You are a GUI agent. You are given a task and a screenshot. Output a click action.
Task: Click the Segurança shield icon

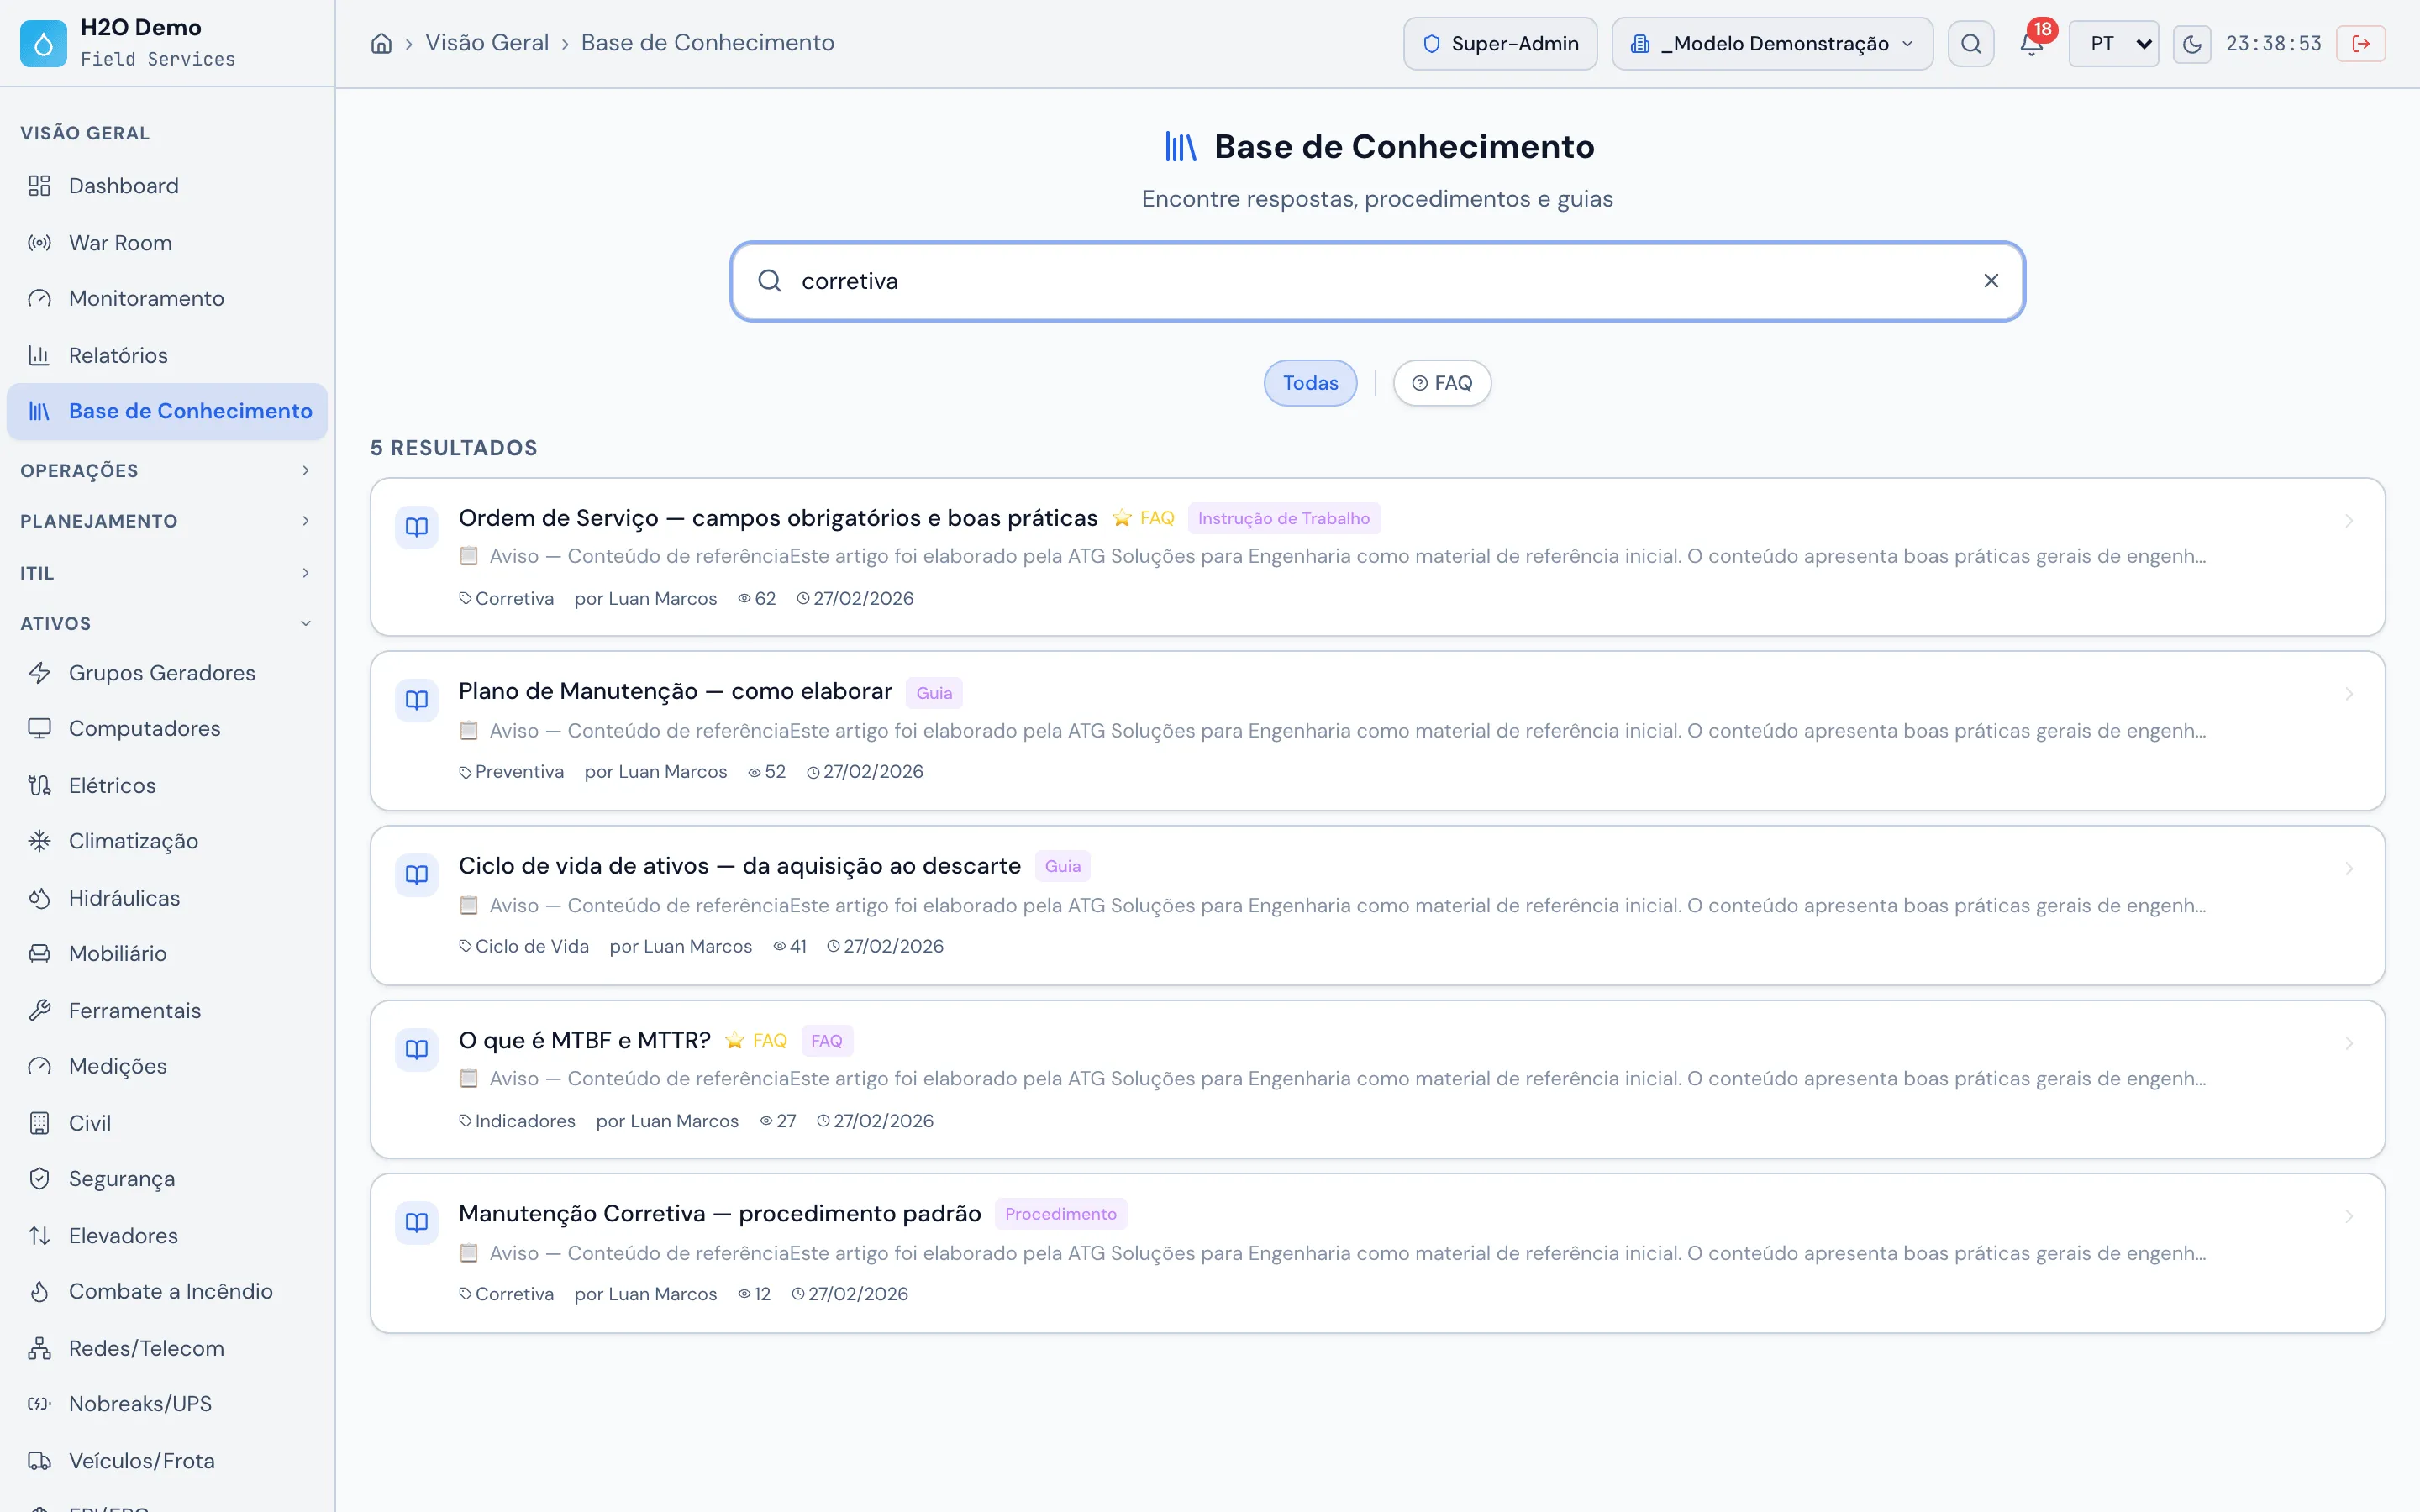pos(39,1179)
